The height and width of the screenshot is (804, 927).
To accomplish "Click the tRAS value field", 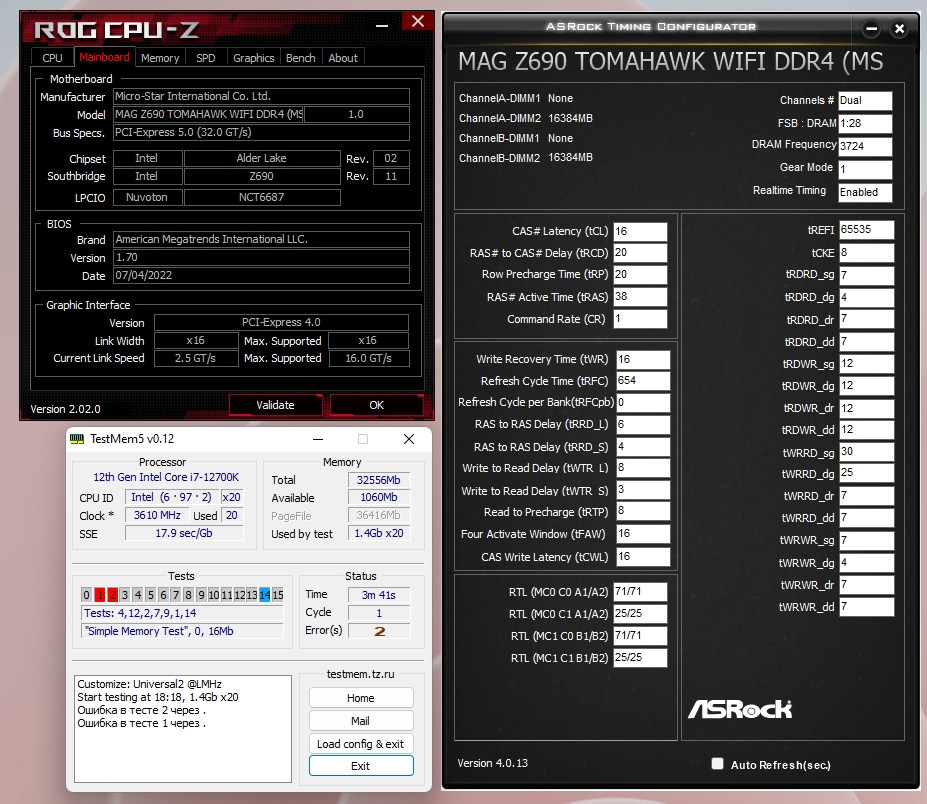I will click(x=640, y=297).
